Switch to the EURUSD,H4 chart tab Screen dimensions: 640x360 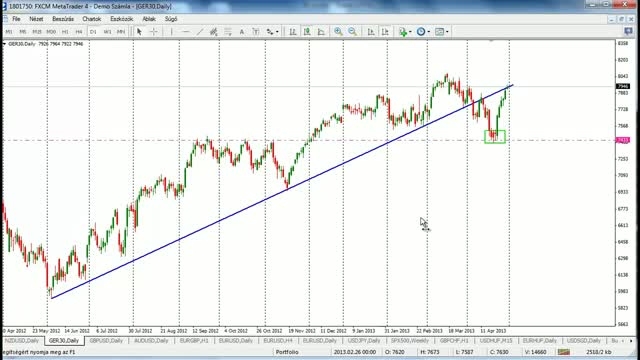(278, 340)
